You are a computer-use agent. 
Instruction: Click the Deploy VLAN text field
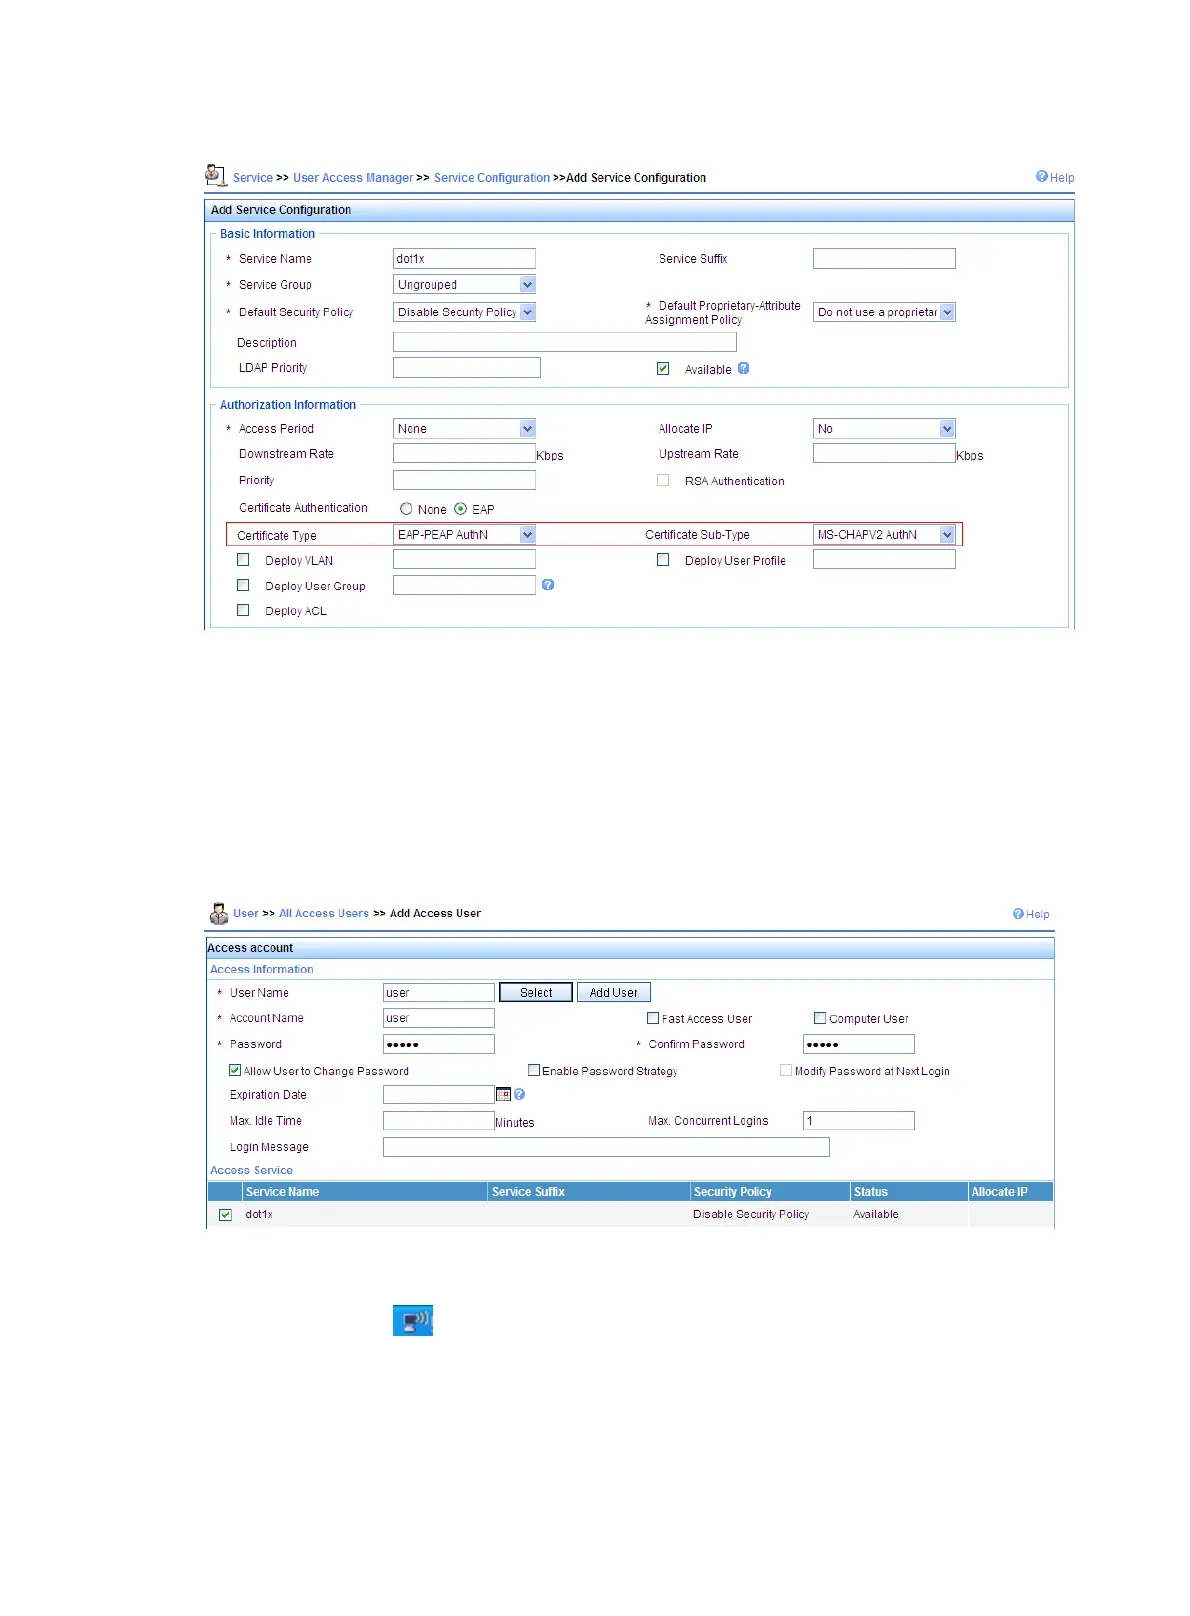point(465,559)
